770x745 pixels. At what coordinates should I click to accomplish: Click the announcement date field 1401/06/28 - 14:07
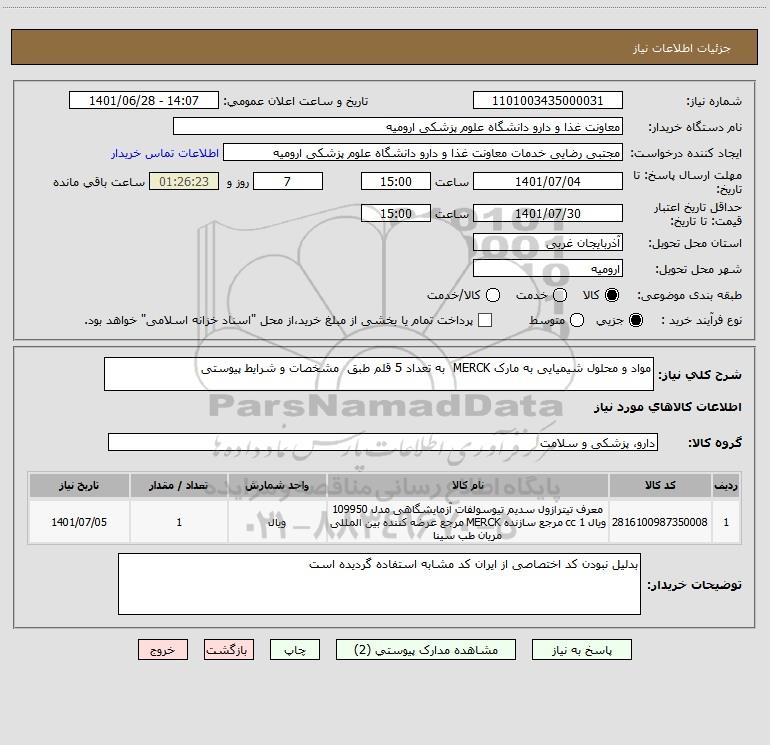144,101
